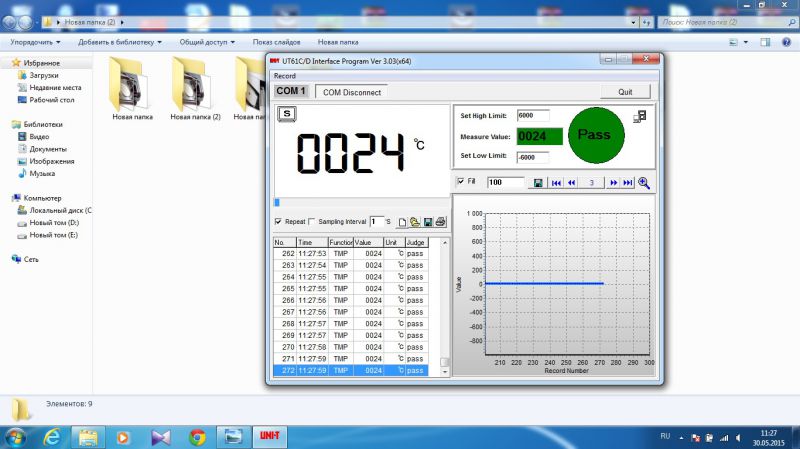Print the record table
Image resolution: width=800 pixels, height=449 pixels.
click(440, 222)
